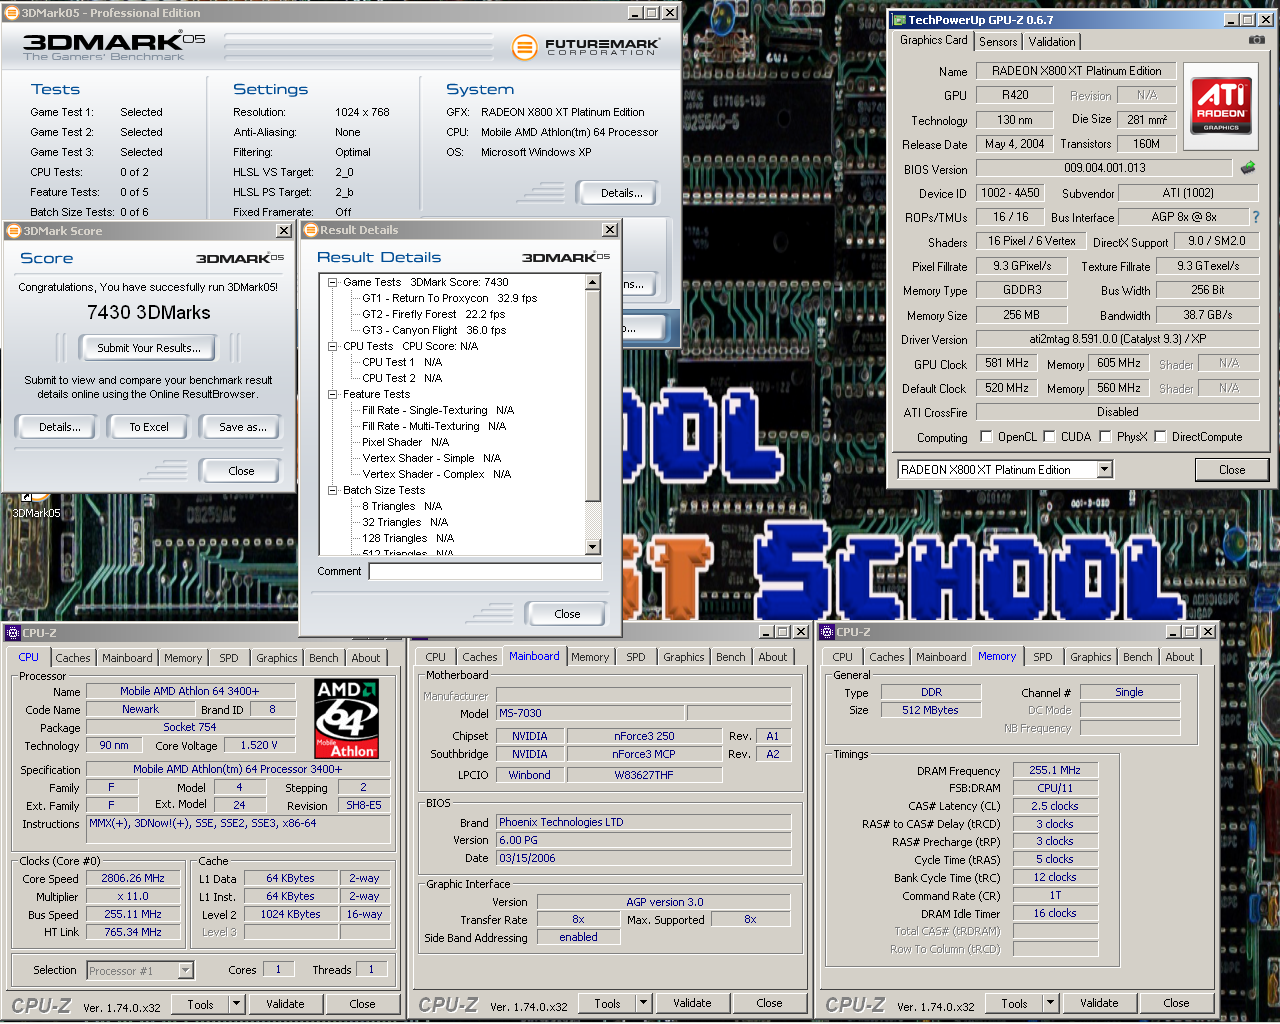Image resolution: width=1280 pixels, height=1024 pixels.
Task: Collapse the CPU Tests tree node
Action: [x=332, y=346]
